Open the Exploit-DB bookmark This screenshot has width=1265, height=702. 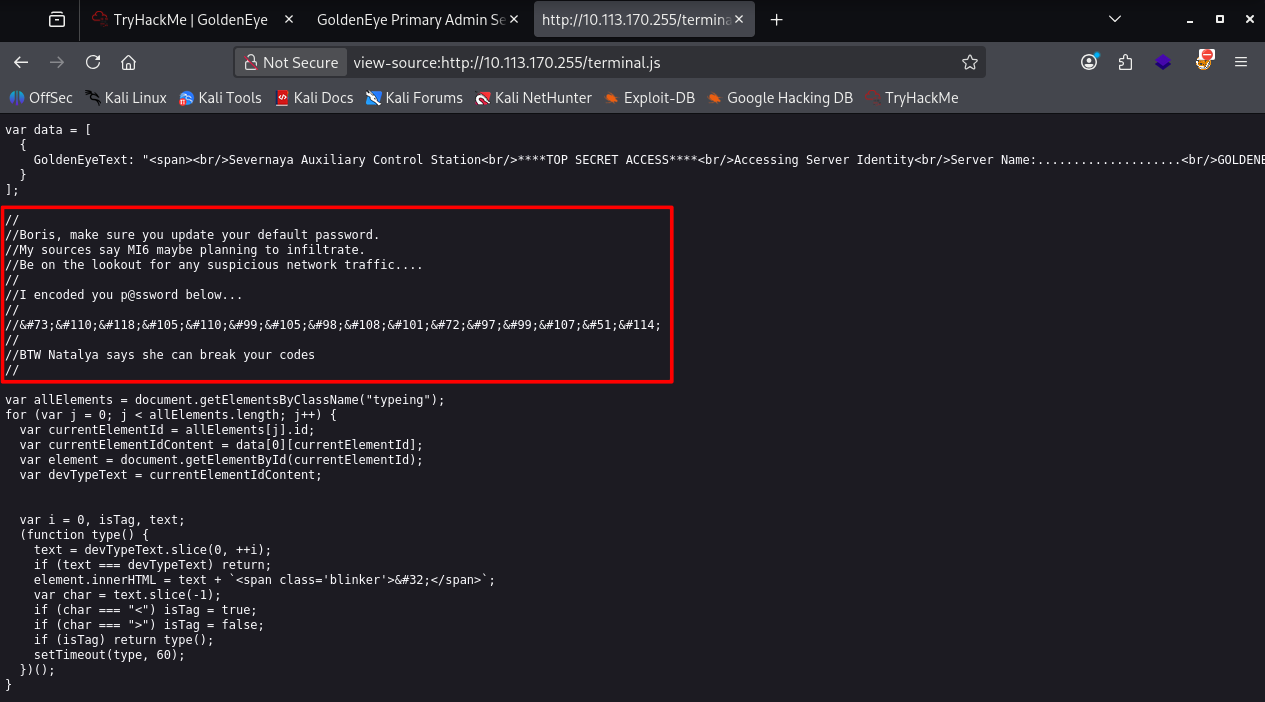click(x=649, y=98)
